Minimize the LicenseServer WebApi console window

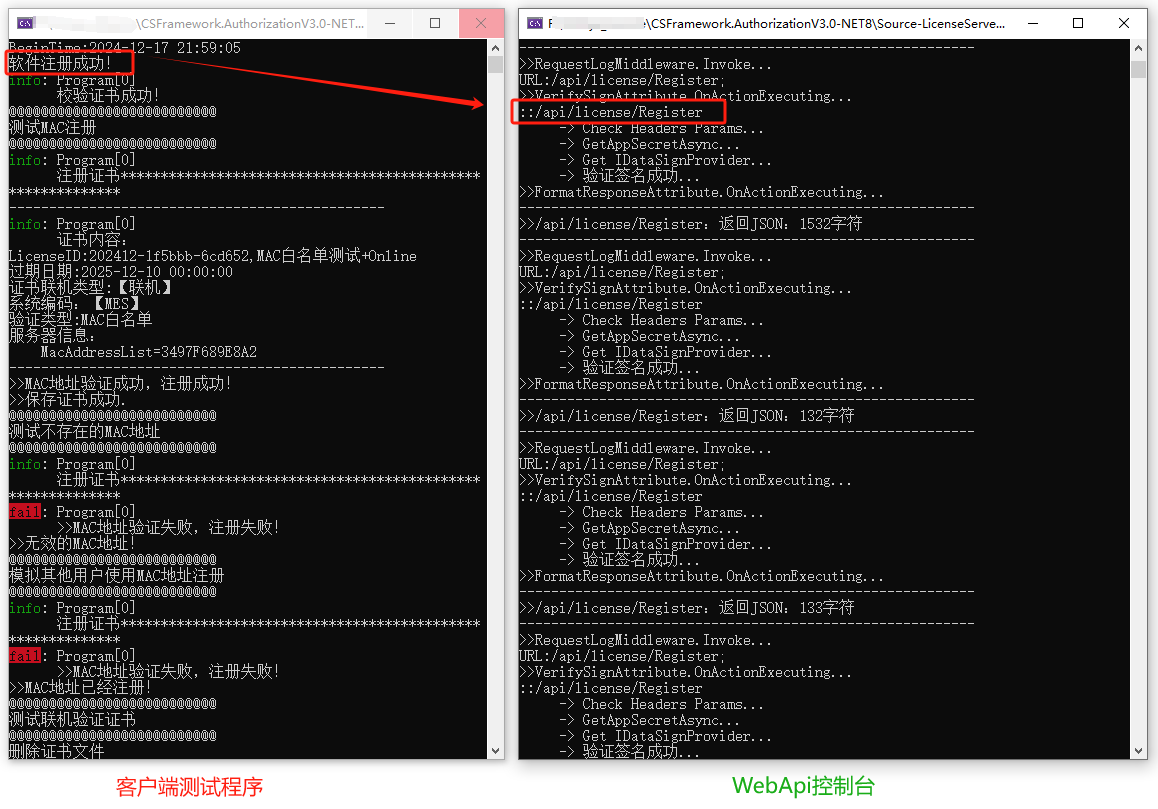(x=1032, y=23)
